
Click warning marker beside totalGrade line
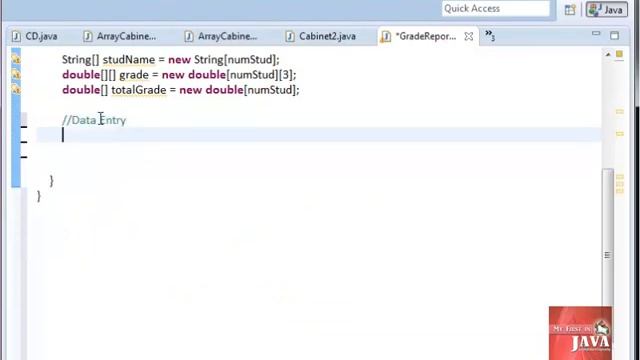click(16, 90)
